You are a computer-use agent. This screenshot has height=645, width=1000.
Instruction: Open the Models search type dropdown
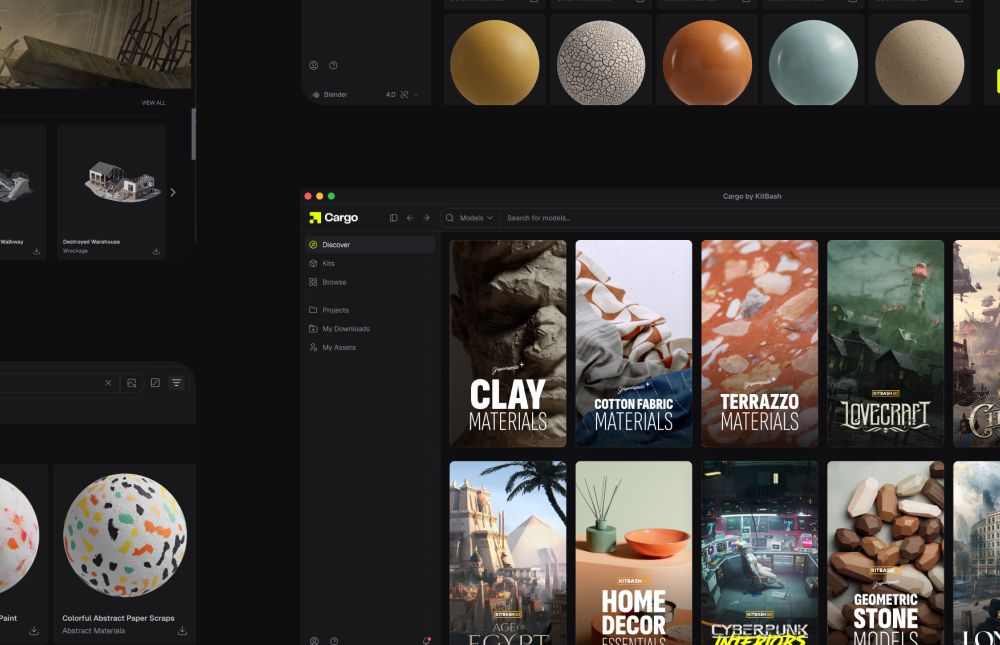(x=476, y=218)
